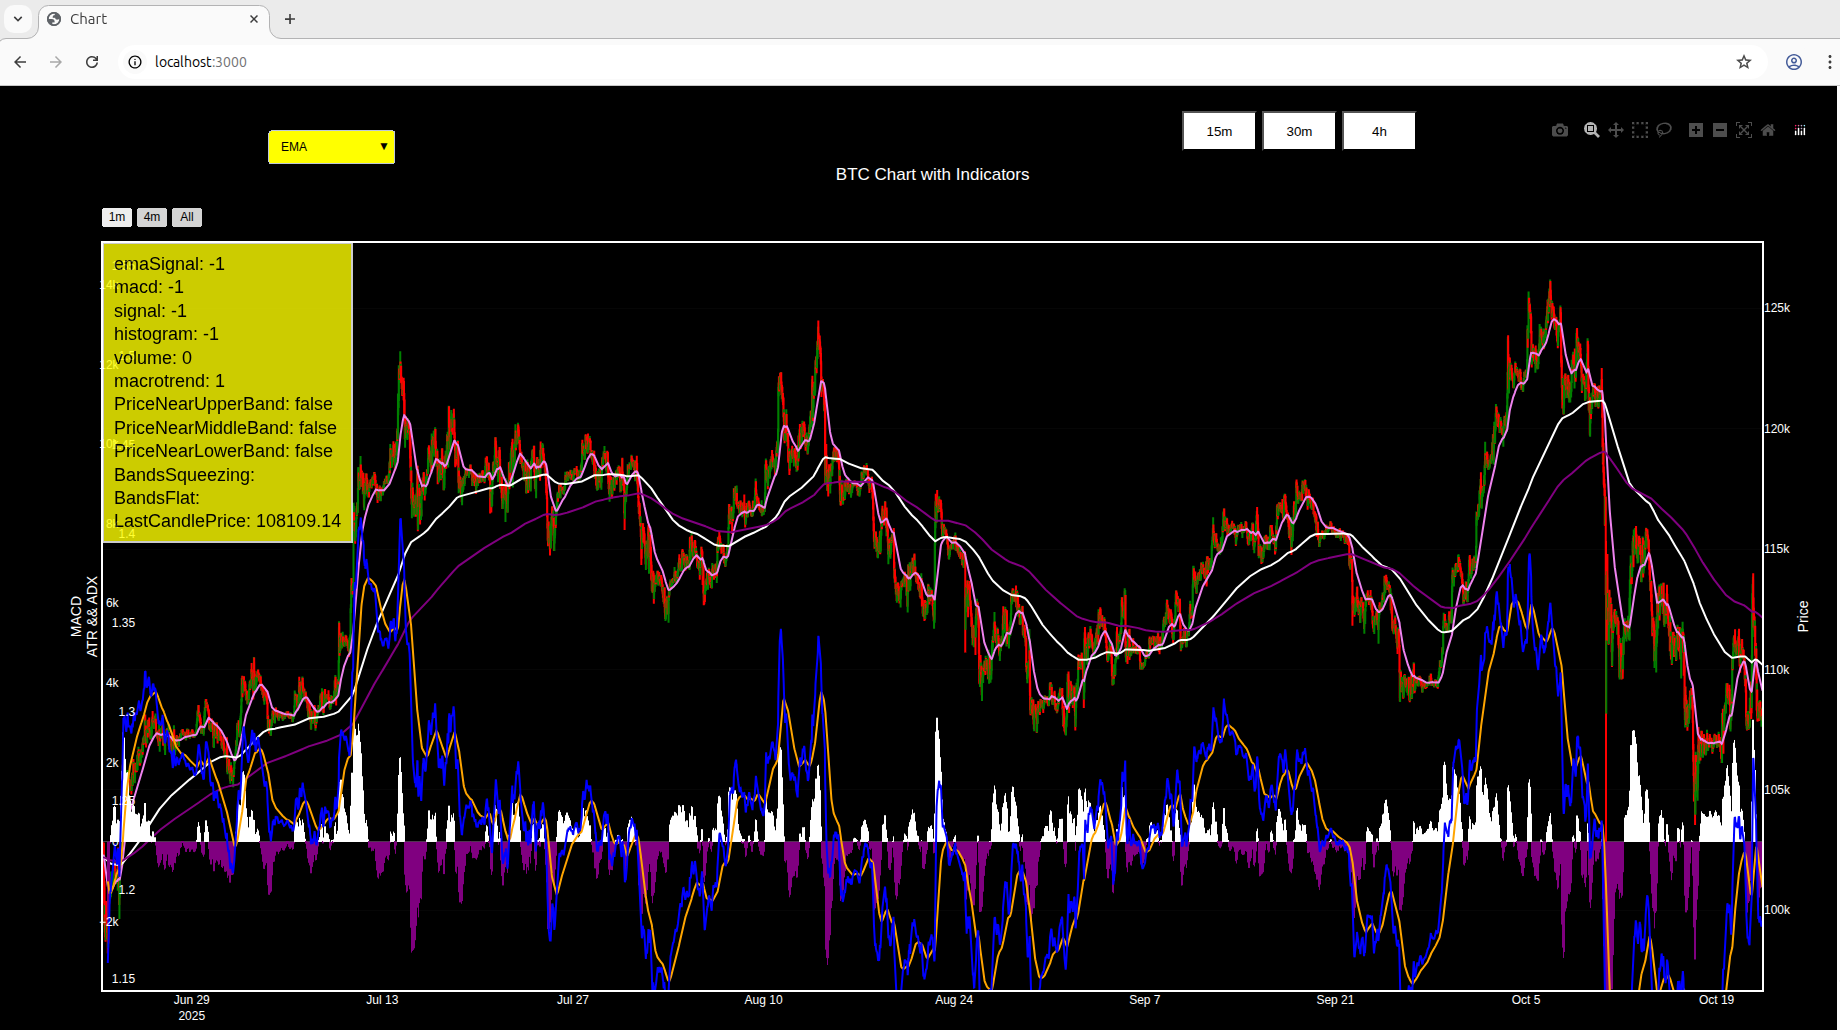Enable Pan drag mode
The width and height of the screenshot is (1840, 1030).
[x=1616, y=131]
